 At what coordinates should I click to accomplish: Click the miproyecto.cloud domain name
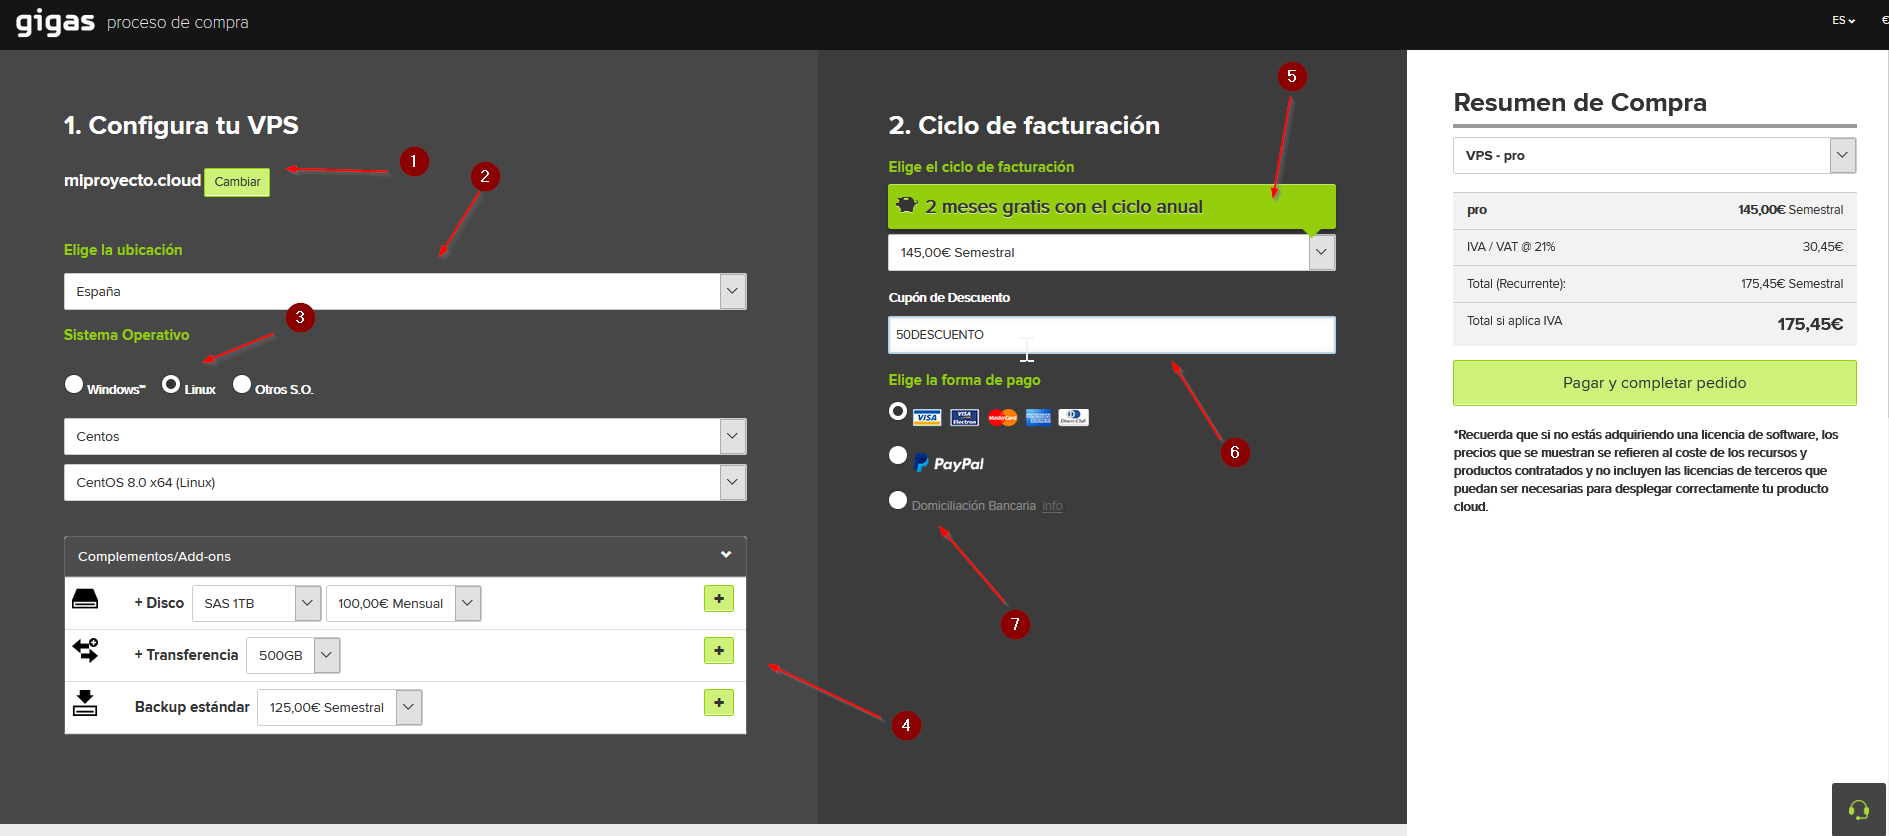coord(132,181)
